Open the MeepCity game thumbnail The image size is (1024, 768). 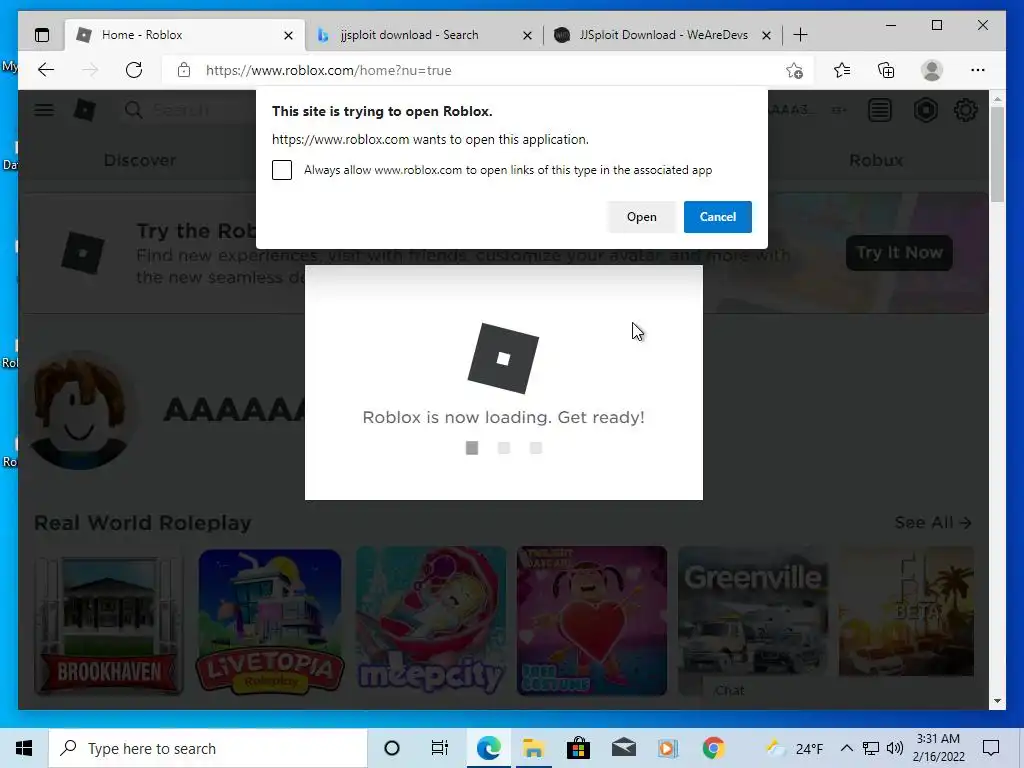pos(431,622)
